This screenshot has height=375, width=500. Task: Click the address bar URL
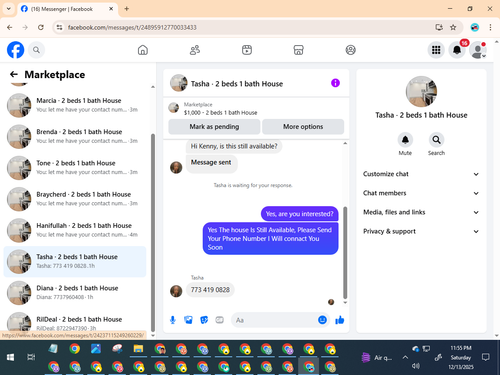coord(132,27)
